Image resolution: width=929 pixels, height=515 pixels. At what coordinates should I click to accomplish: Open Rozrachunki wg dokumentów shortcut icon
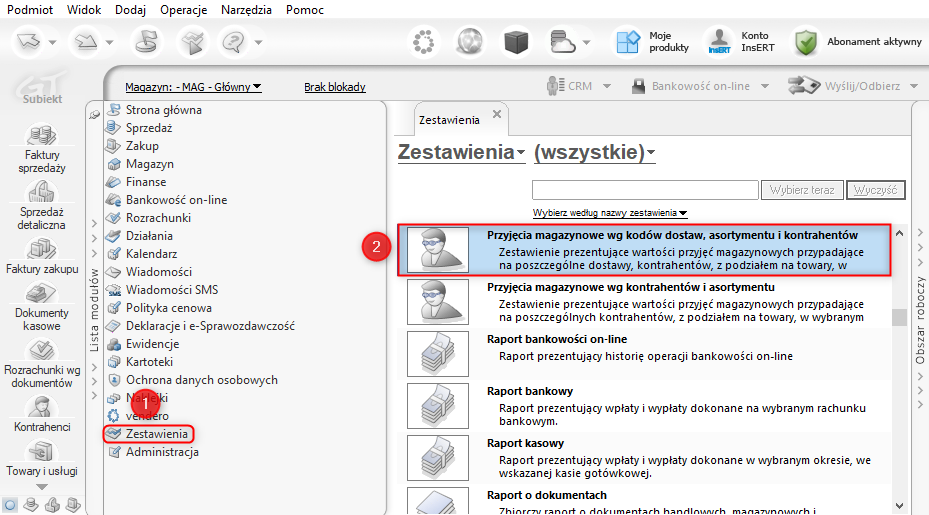pyautogui.click(x=41, y=350)
